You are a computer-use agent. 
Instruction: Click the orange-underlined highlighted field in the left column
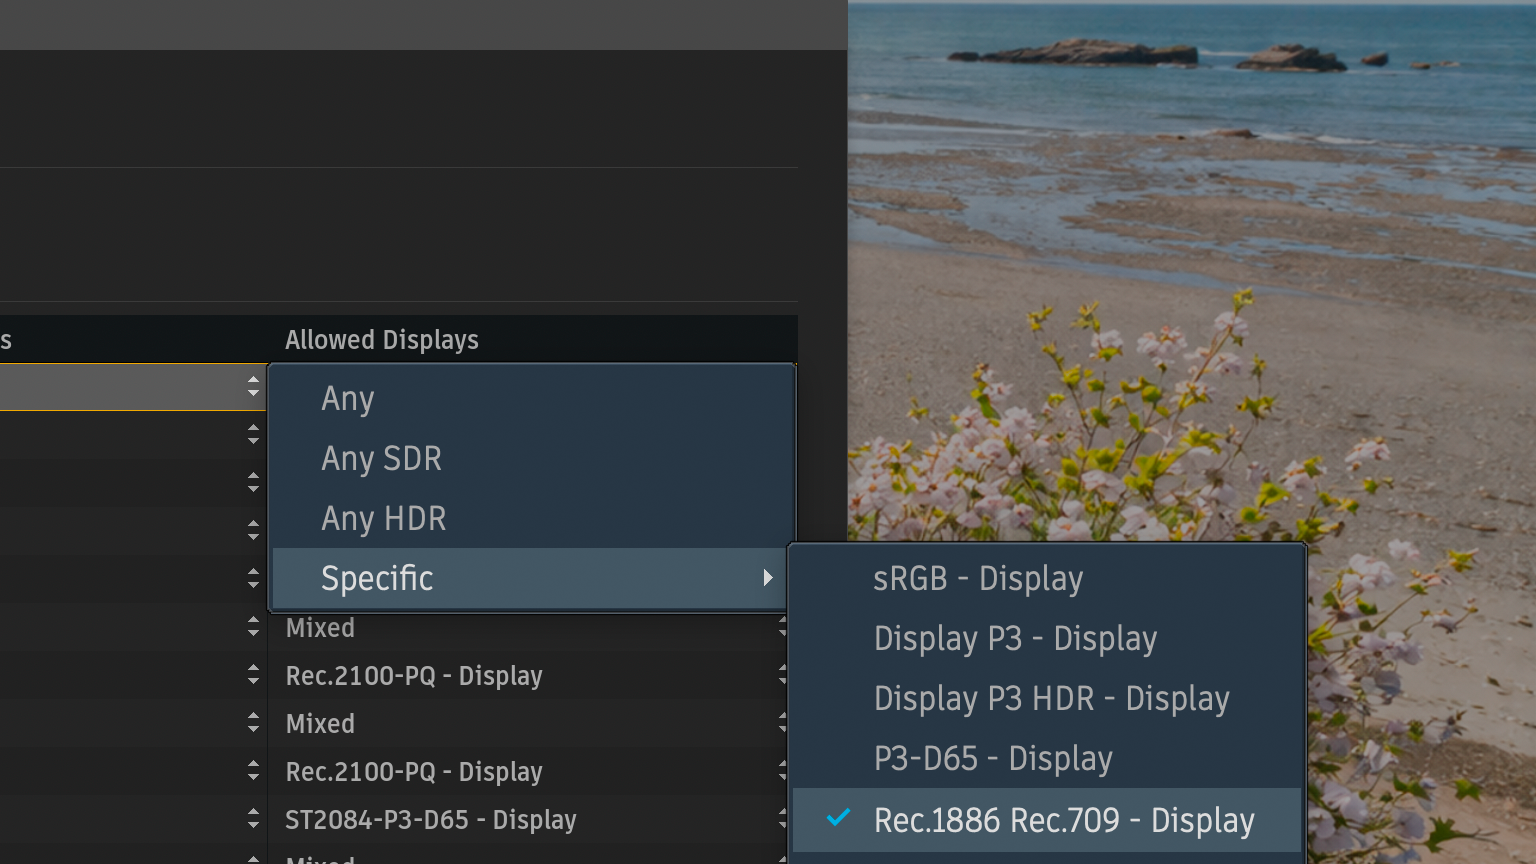point(120,387)
